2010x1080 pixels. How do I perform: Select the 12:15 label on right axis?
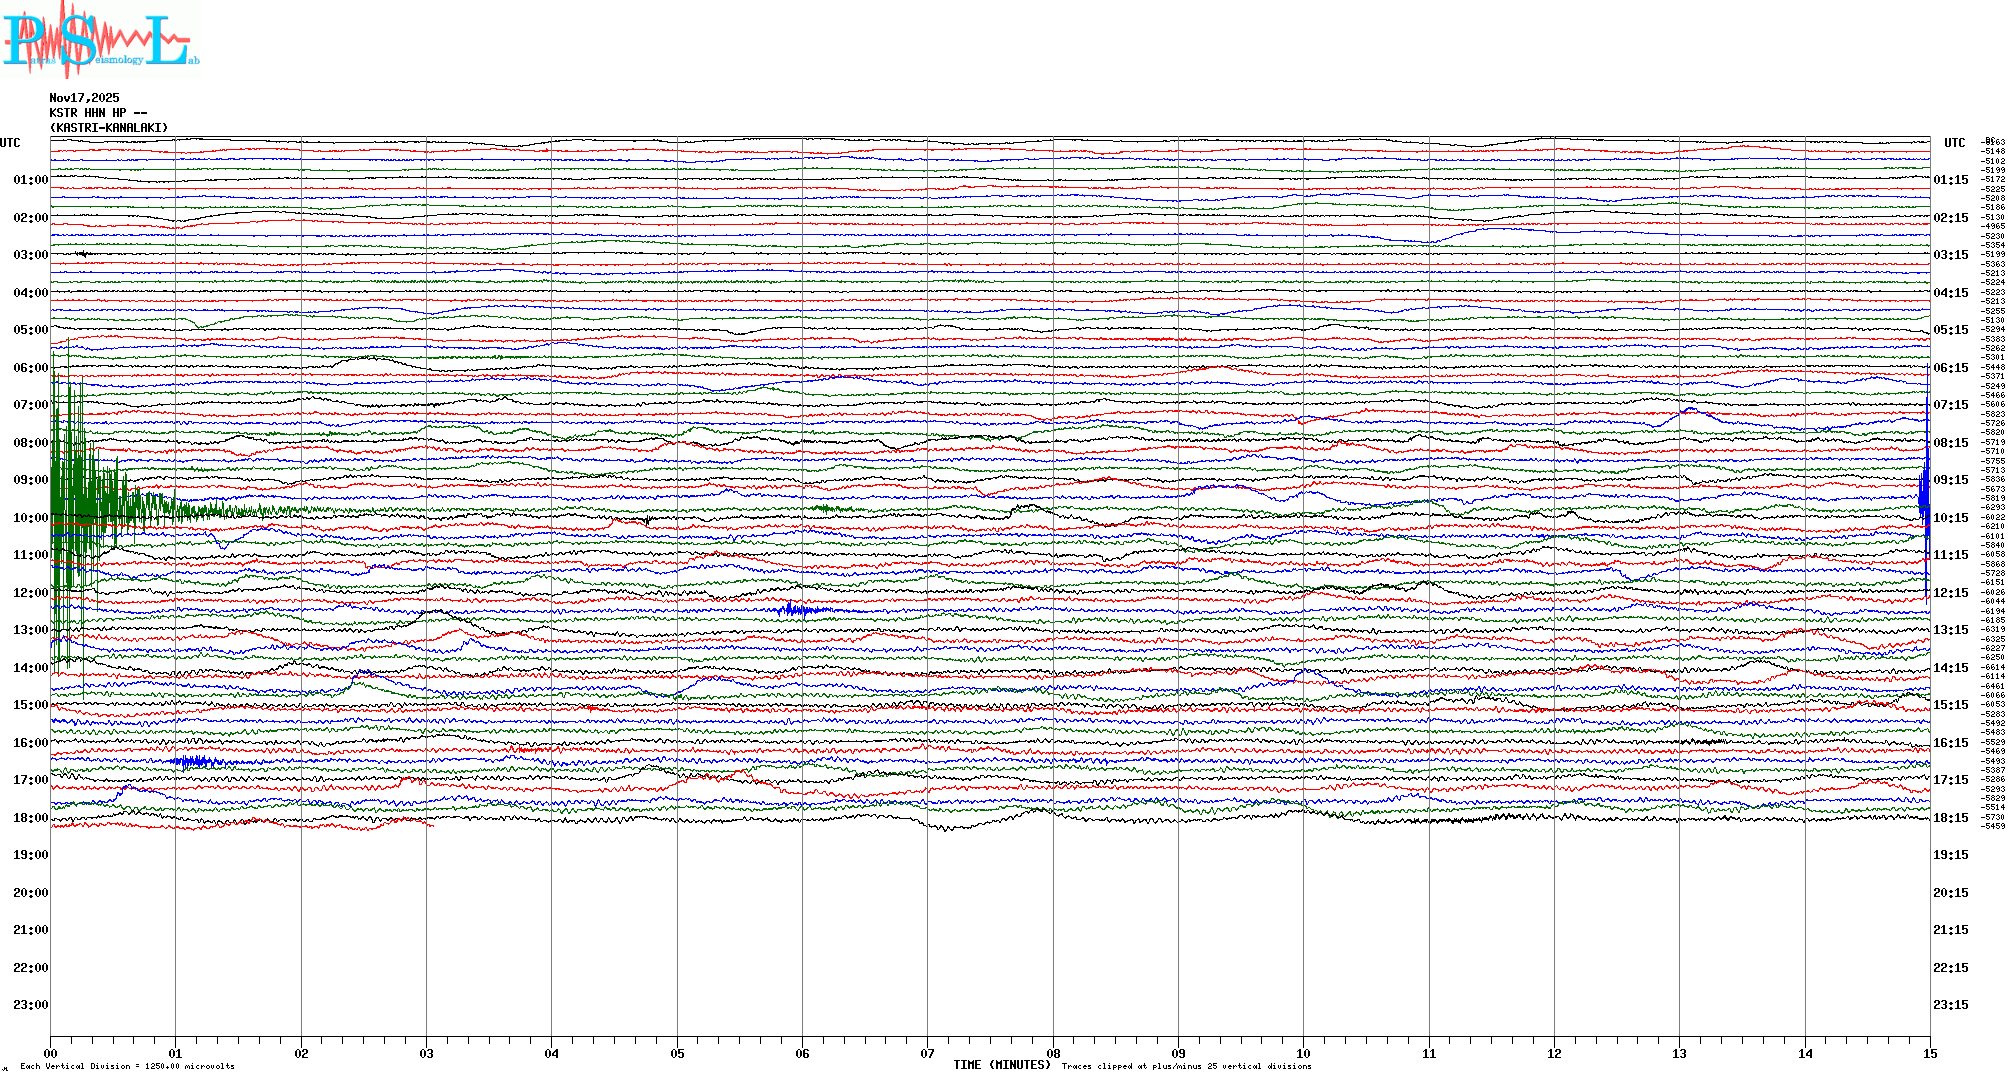click(1950, 593)
